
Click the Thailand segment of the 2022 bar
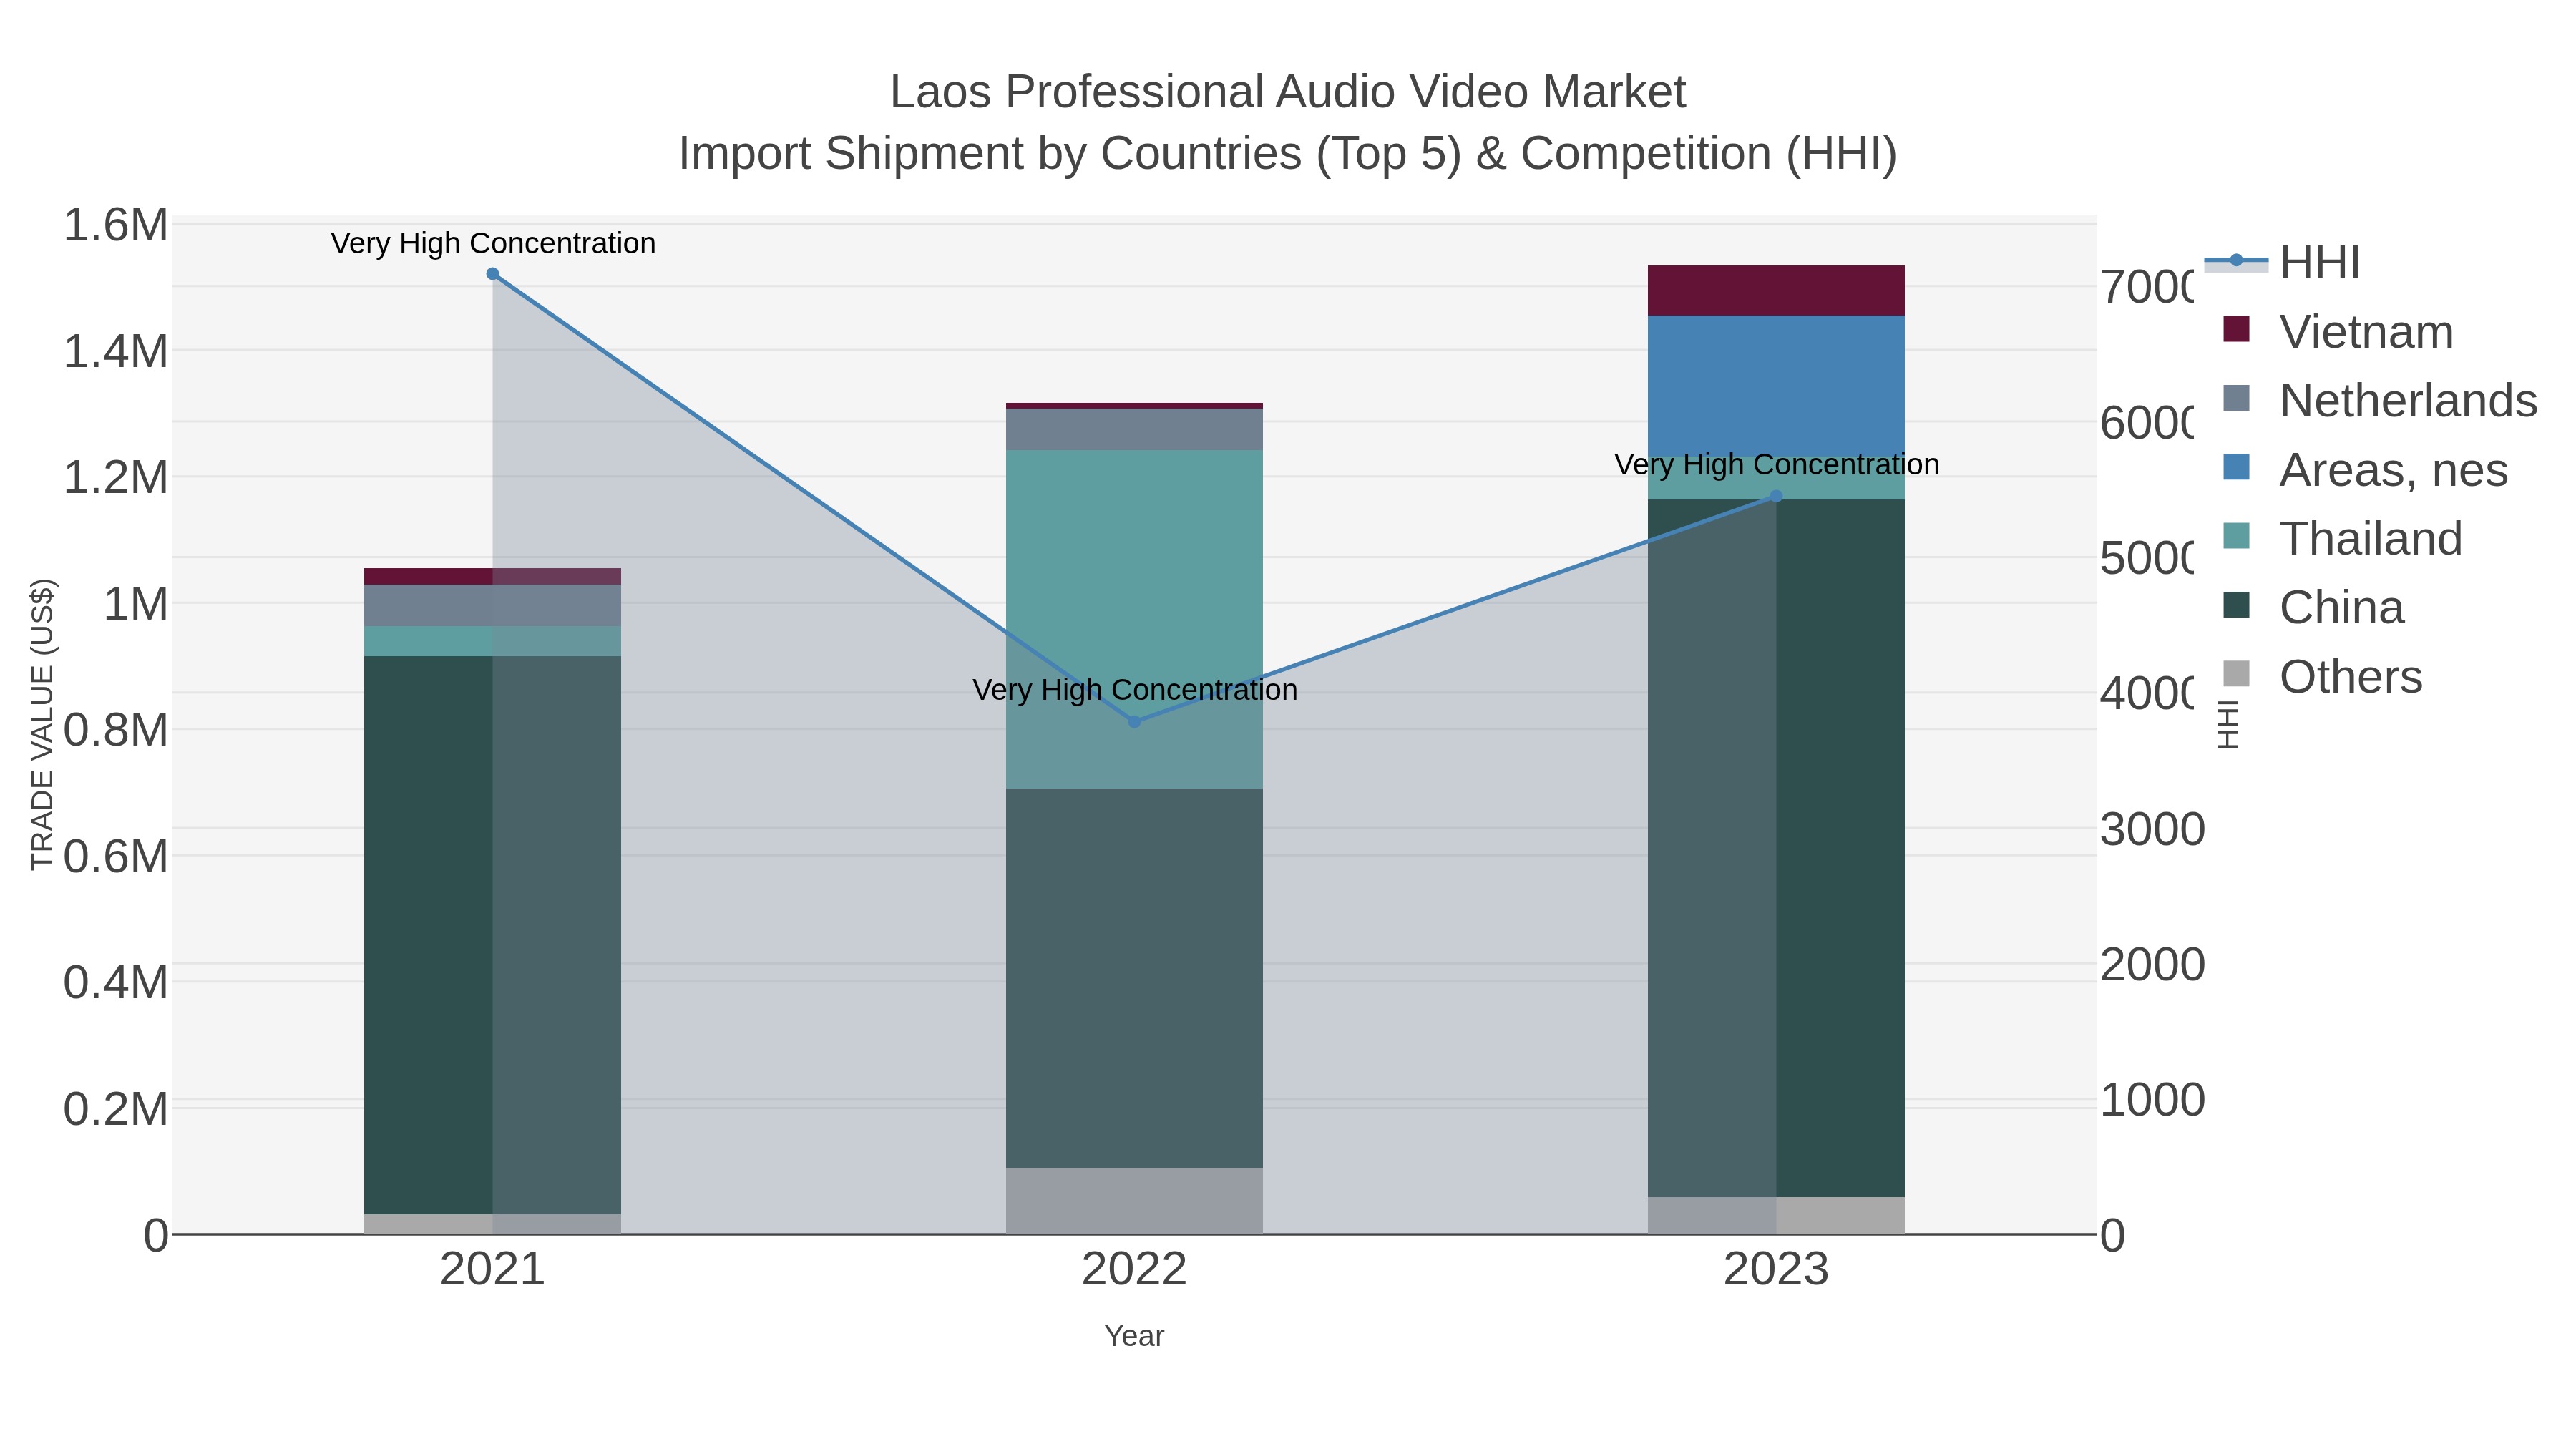pos(1134,619)
